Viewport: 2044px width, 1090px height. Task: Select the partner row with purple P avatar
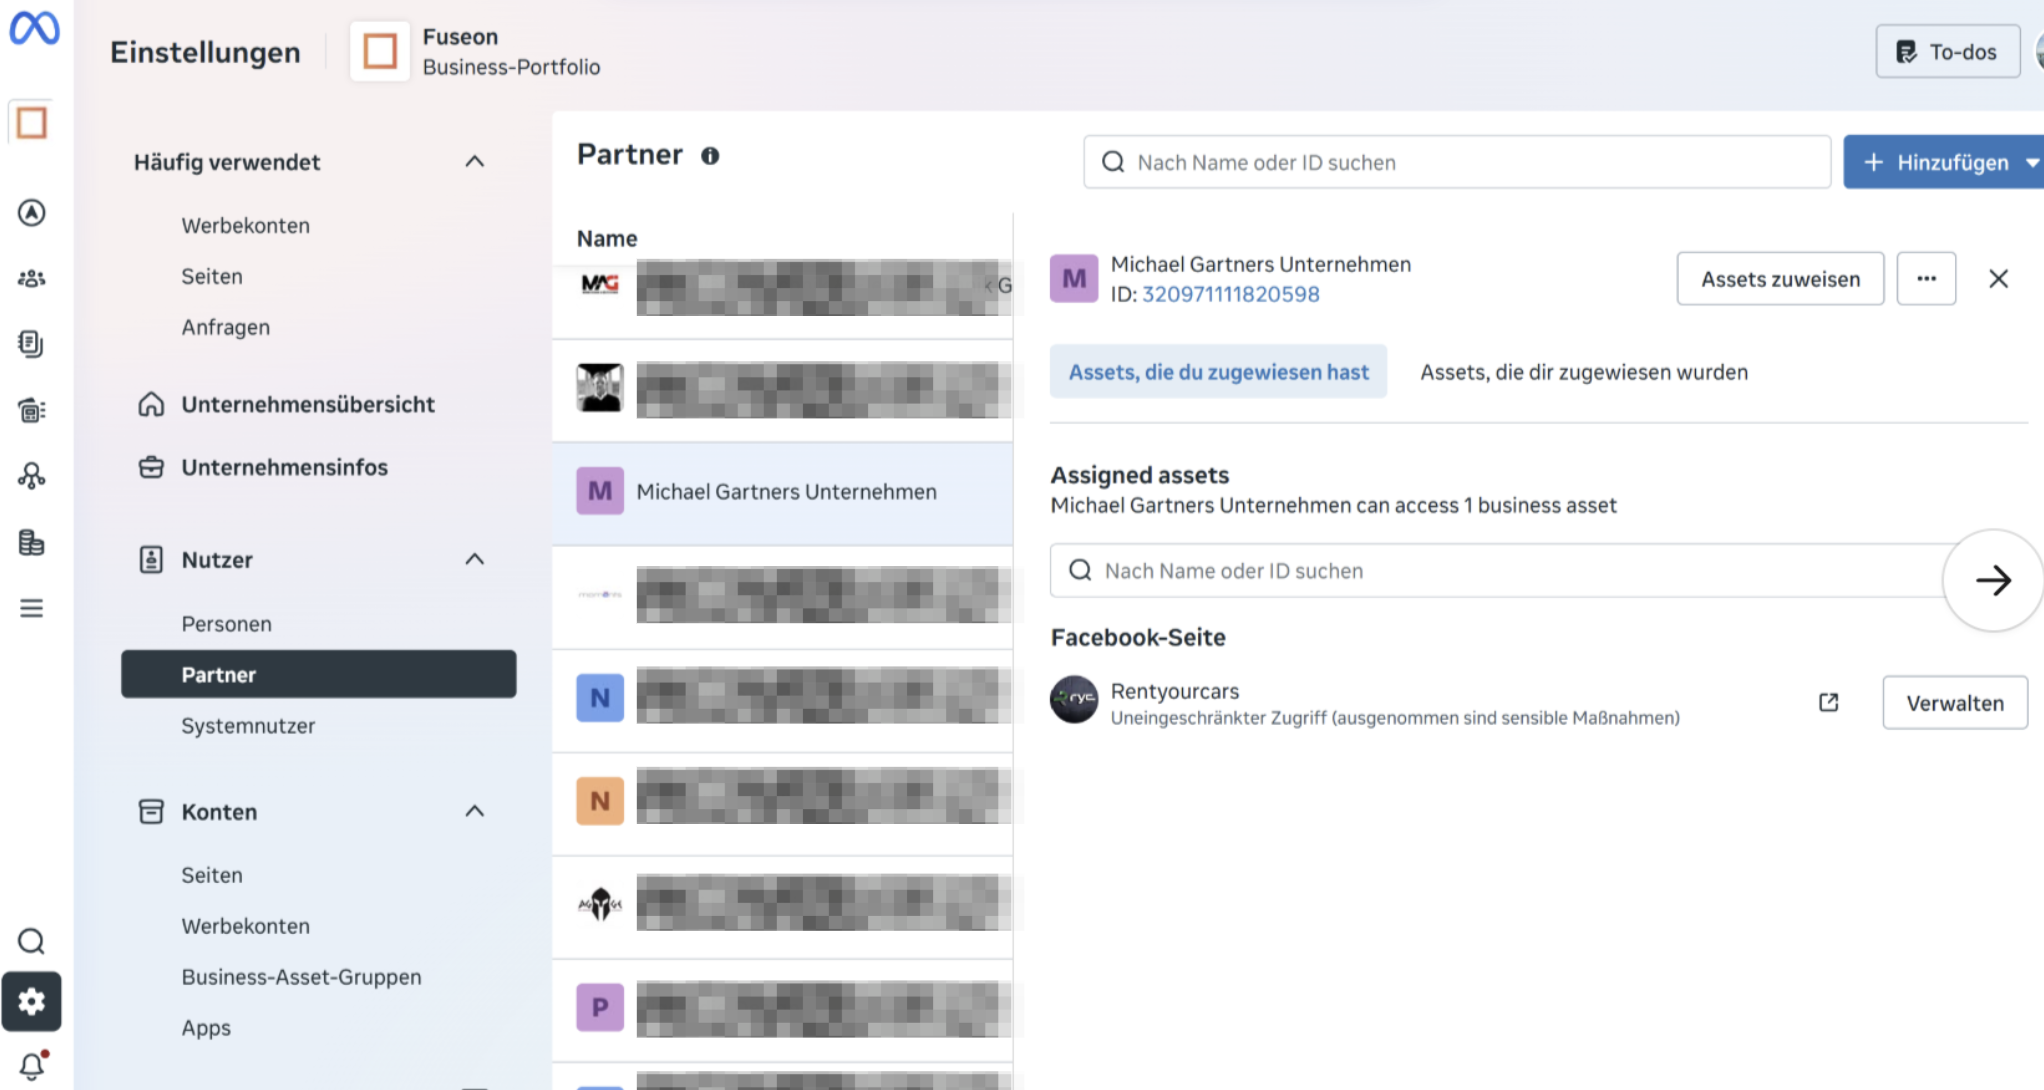pos(782,1008)
